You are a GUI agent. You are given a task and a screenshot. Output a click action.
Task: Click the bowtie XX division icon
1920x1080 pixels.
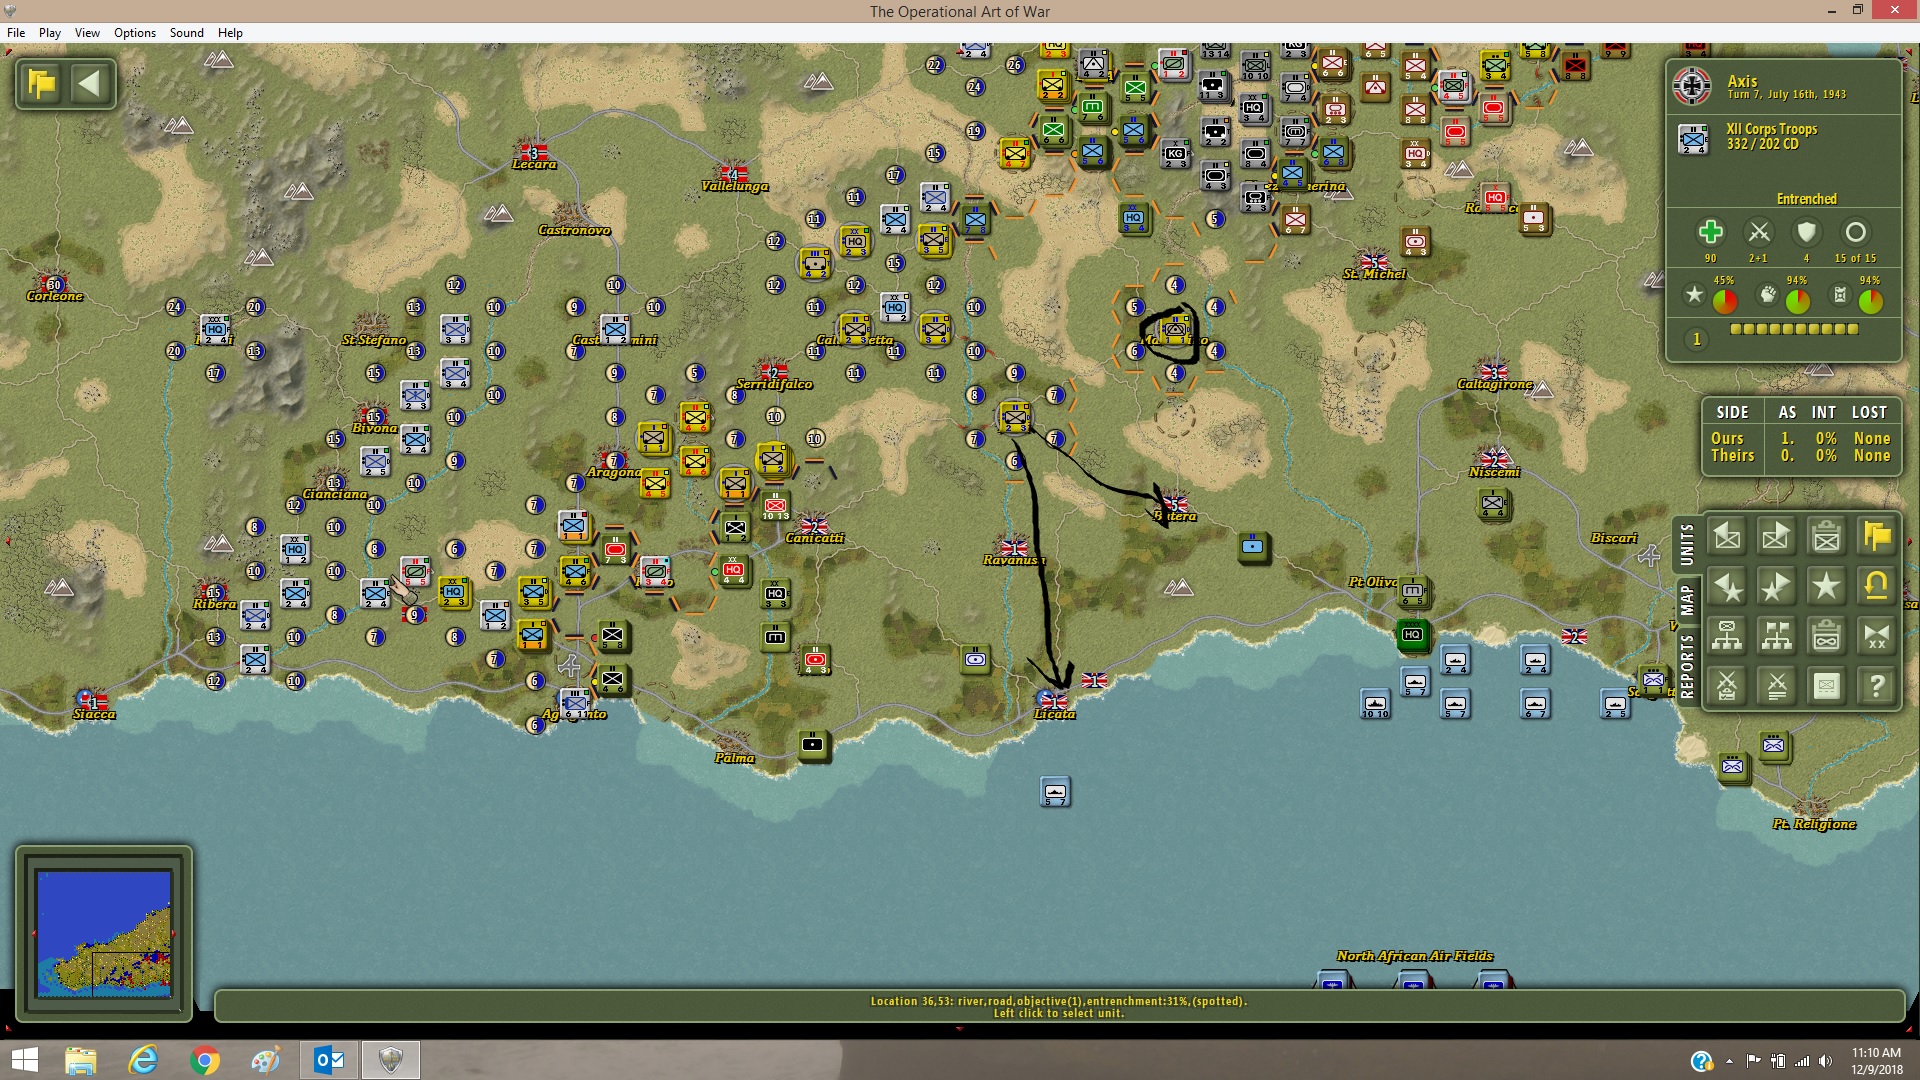1877,636
